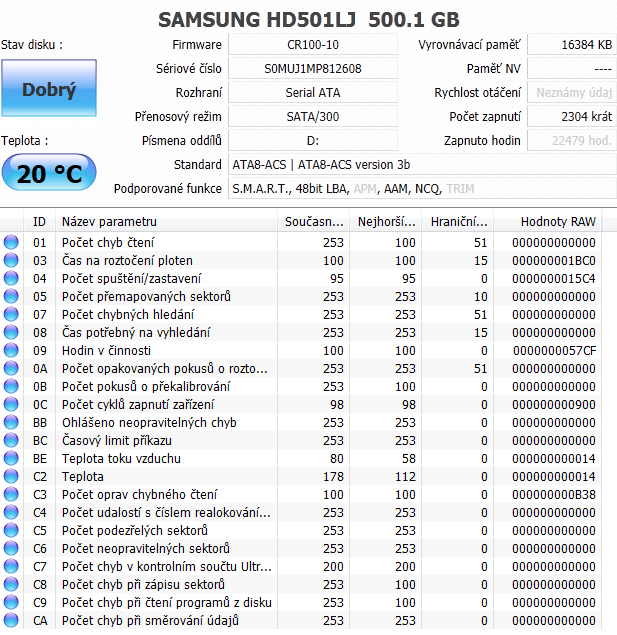Screen dimensions: 617x635
Task: Click status icon for Hodin v činnosti
Action: 11,350
